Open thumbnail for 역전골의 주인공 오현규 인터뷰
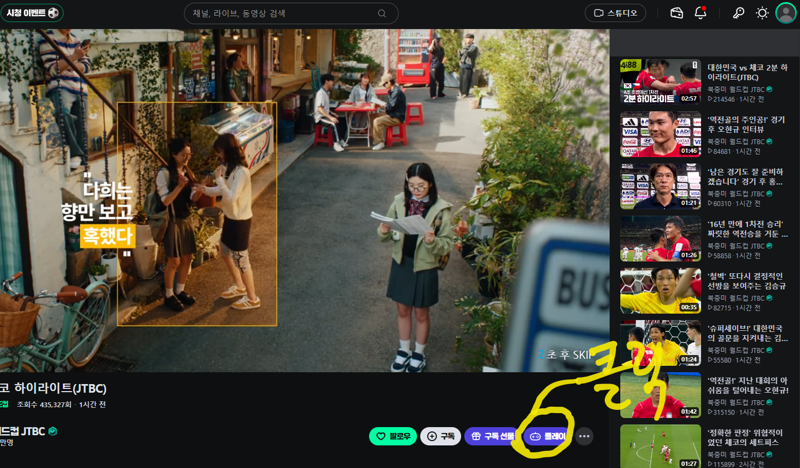 (x=660, y=134)
